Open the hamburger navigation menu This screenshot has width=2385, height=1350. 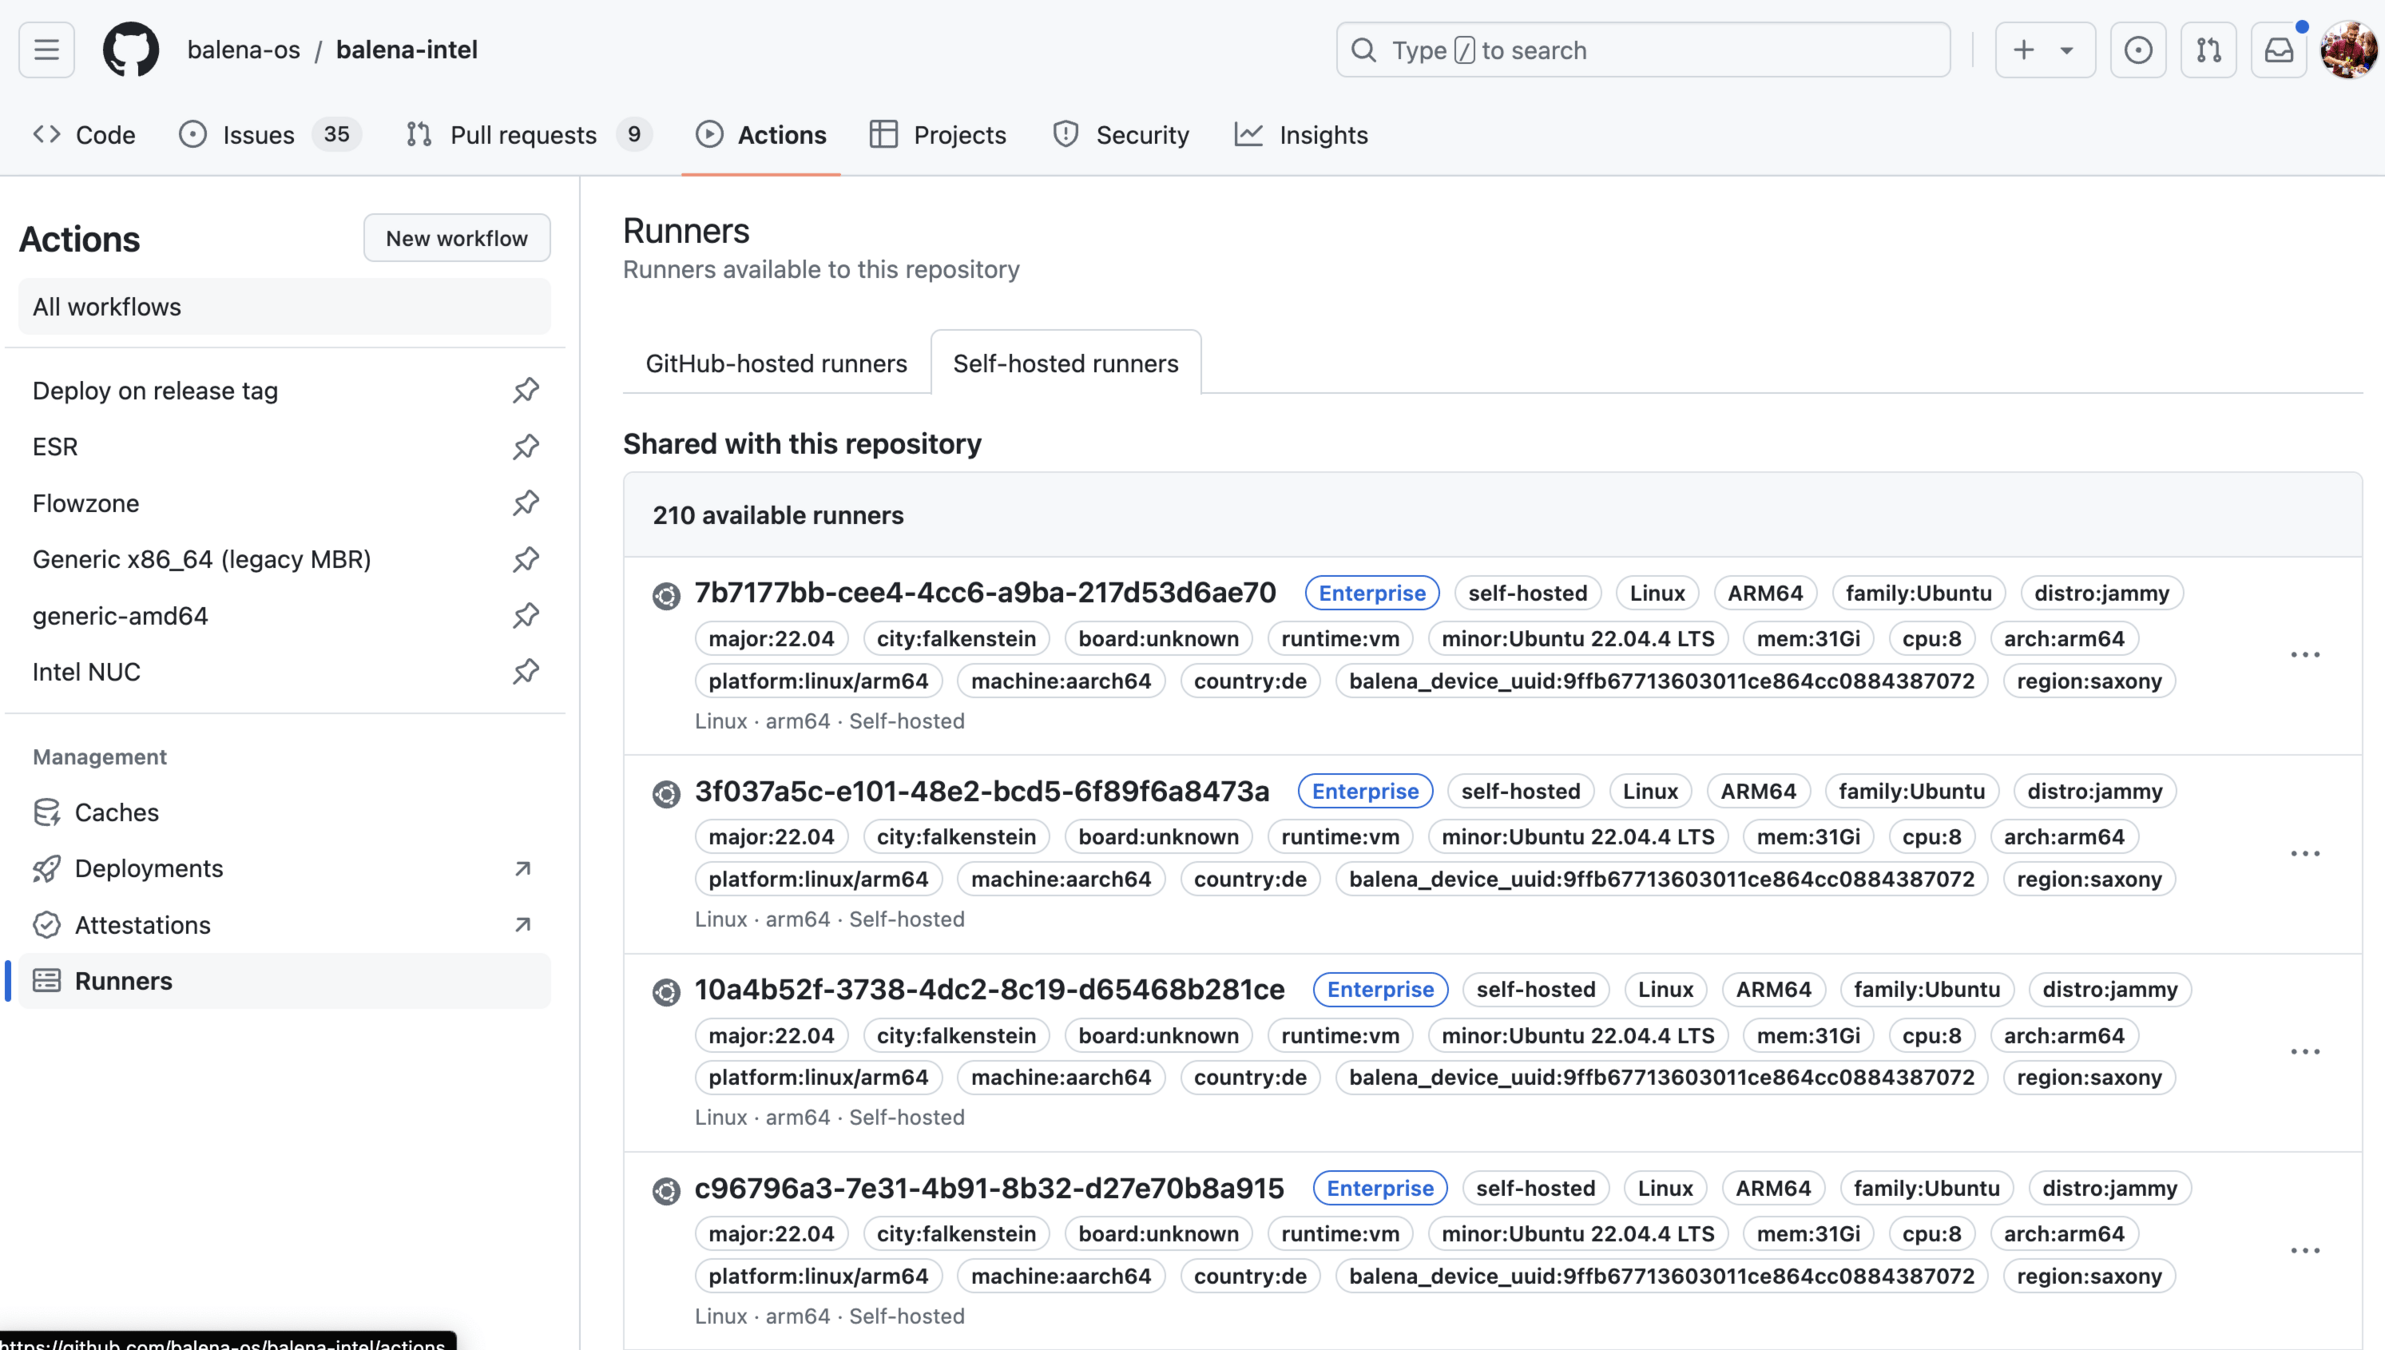click(x=46, y=50)
